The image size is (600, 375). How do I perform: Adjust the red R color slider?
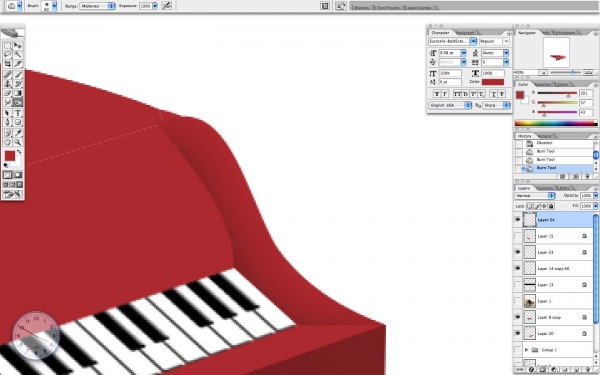coord(568,95)
